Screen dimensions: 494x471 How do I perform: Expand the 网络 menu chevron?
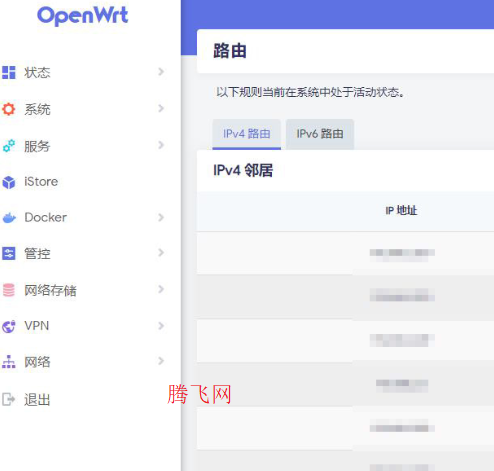click(161, 361)
